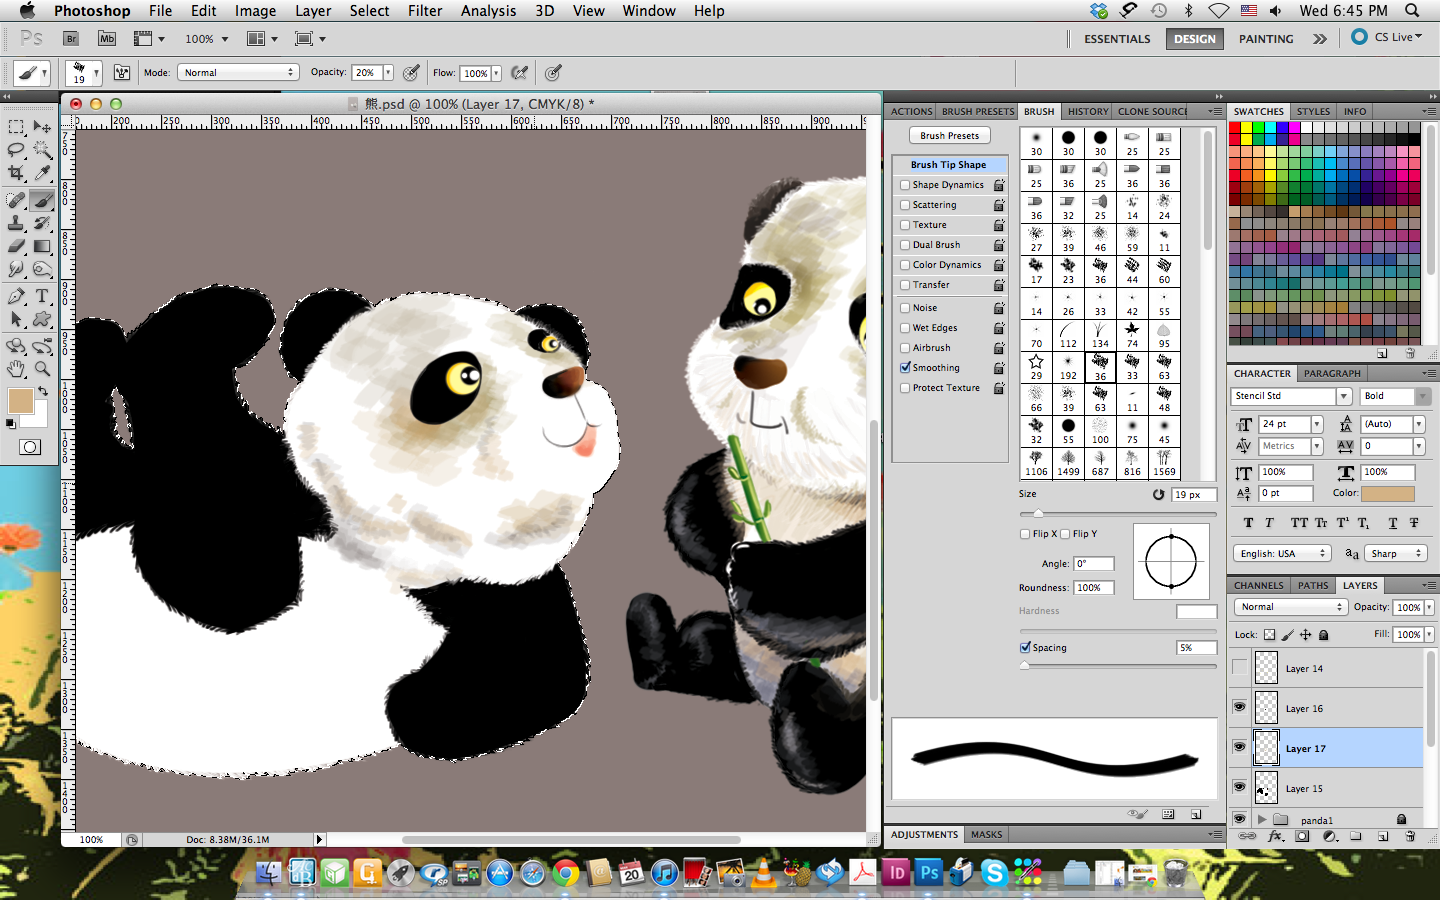This screenshot has width=1440, height=900.
Task: Open the Filter menu
Action: [x=425, y=11]
